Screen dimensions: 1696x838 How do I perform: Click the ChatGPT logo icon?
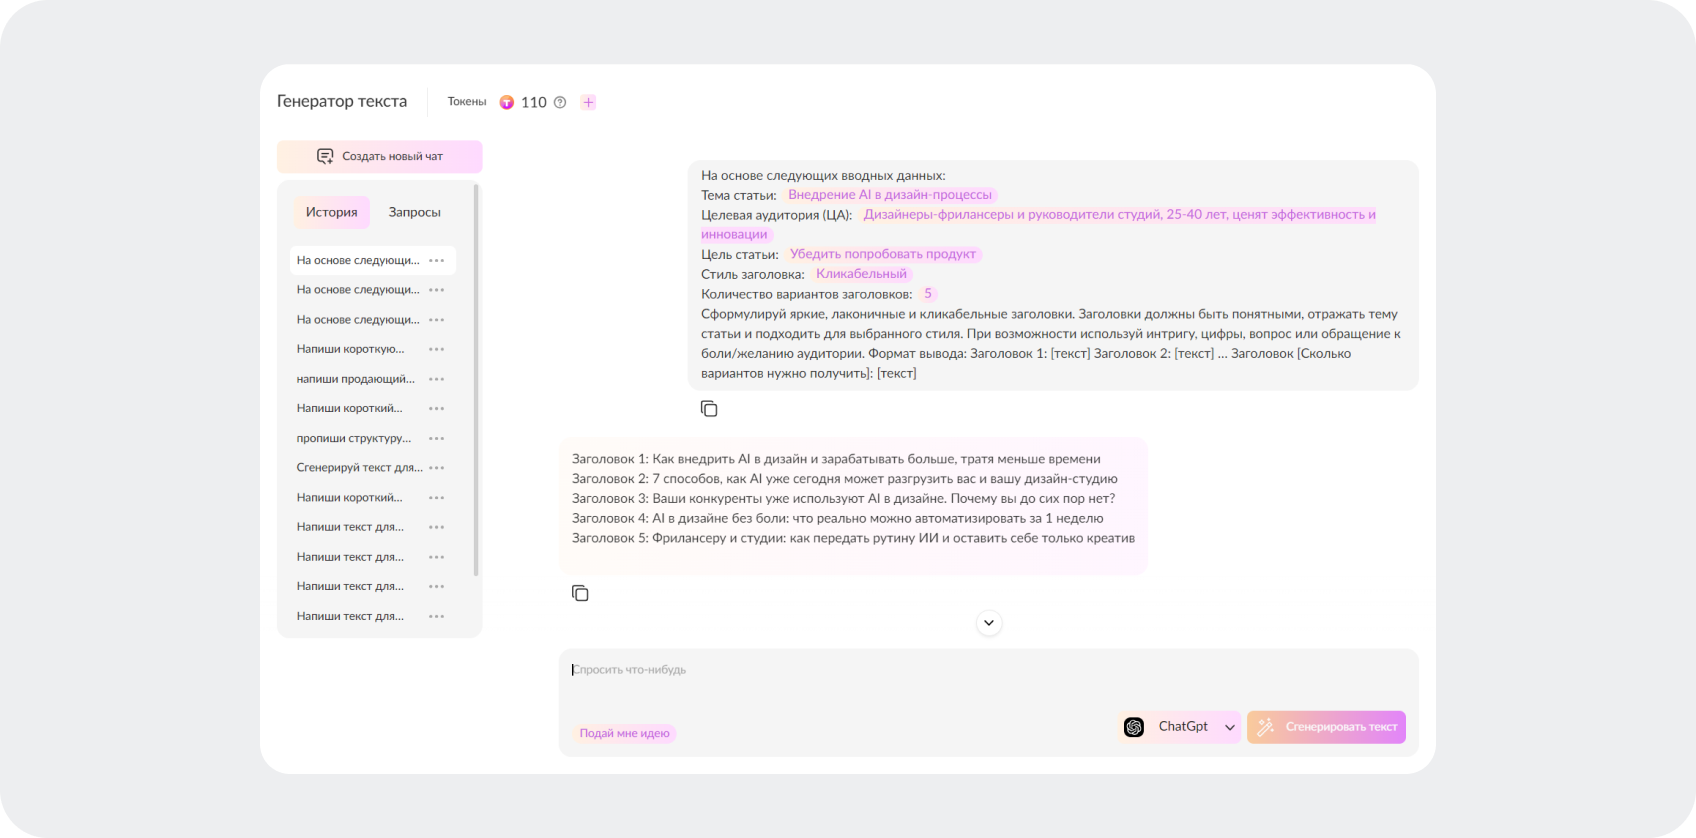[x=1134, y=727]
